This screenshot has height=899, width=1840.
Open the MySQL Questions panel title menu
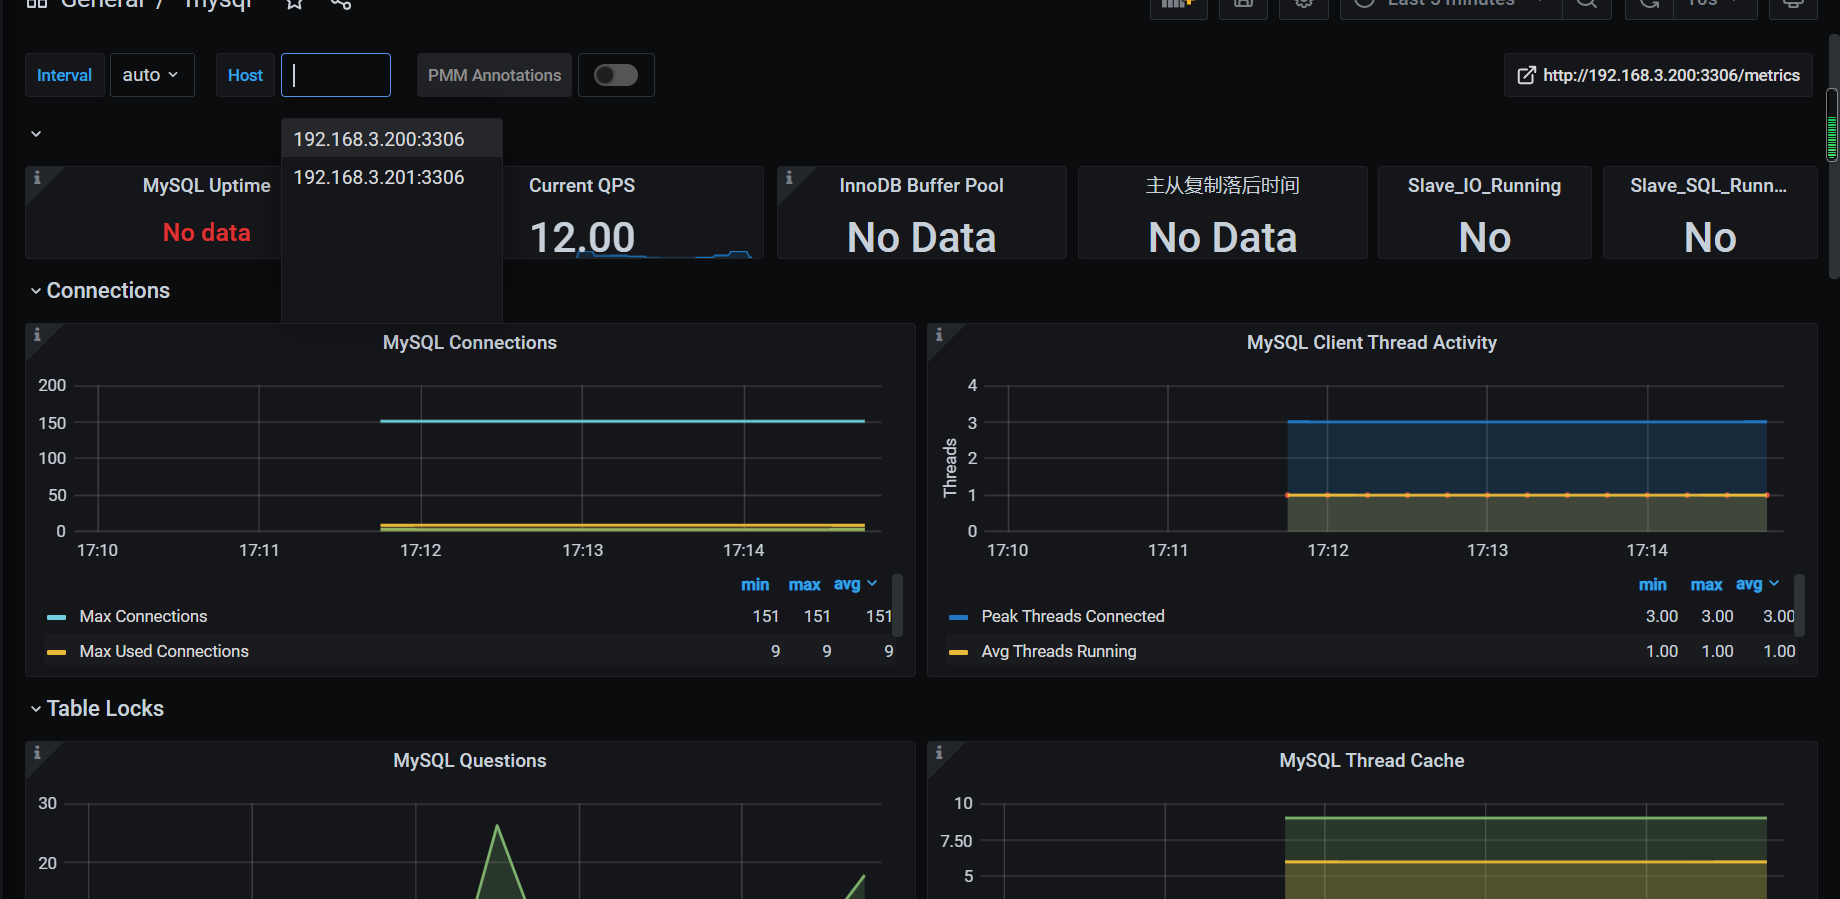470,761
